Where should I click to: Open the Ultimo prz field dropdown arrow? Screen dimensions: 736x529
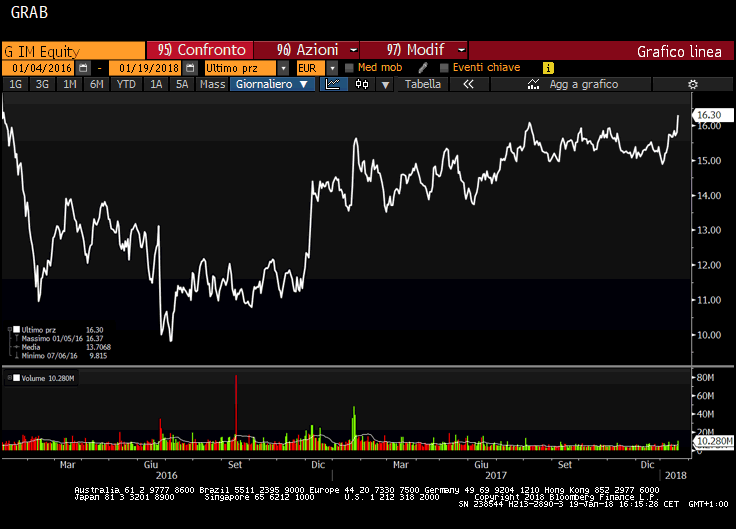point(283,68)
